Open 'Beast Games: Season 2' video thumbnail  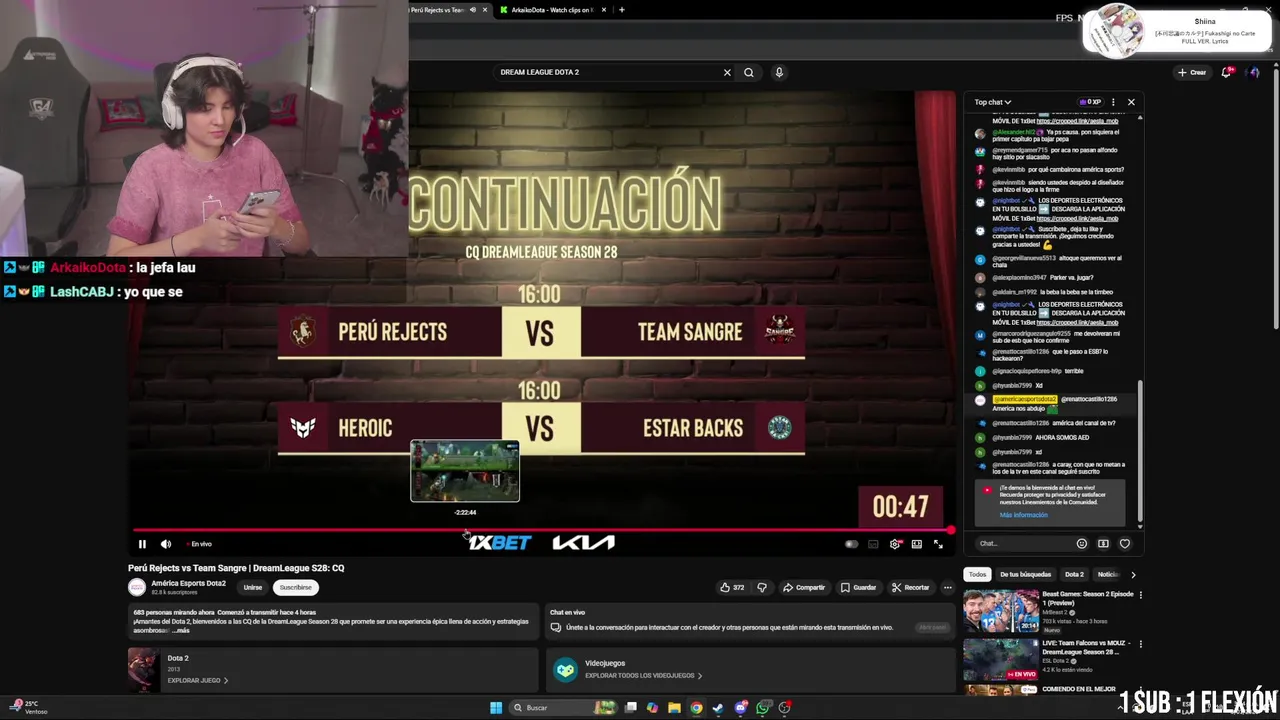(1000, 611)
